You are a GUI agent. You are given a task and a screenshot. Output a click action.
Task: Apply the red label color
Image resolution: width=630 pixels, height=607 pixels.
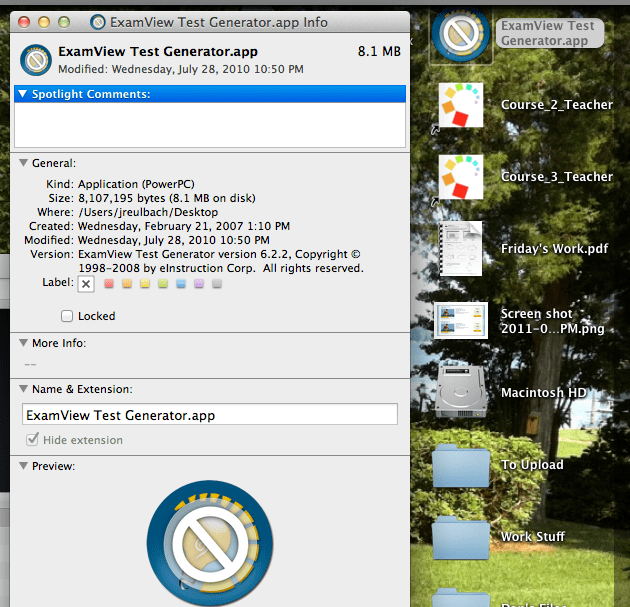tap(109, 284)
